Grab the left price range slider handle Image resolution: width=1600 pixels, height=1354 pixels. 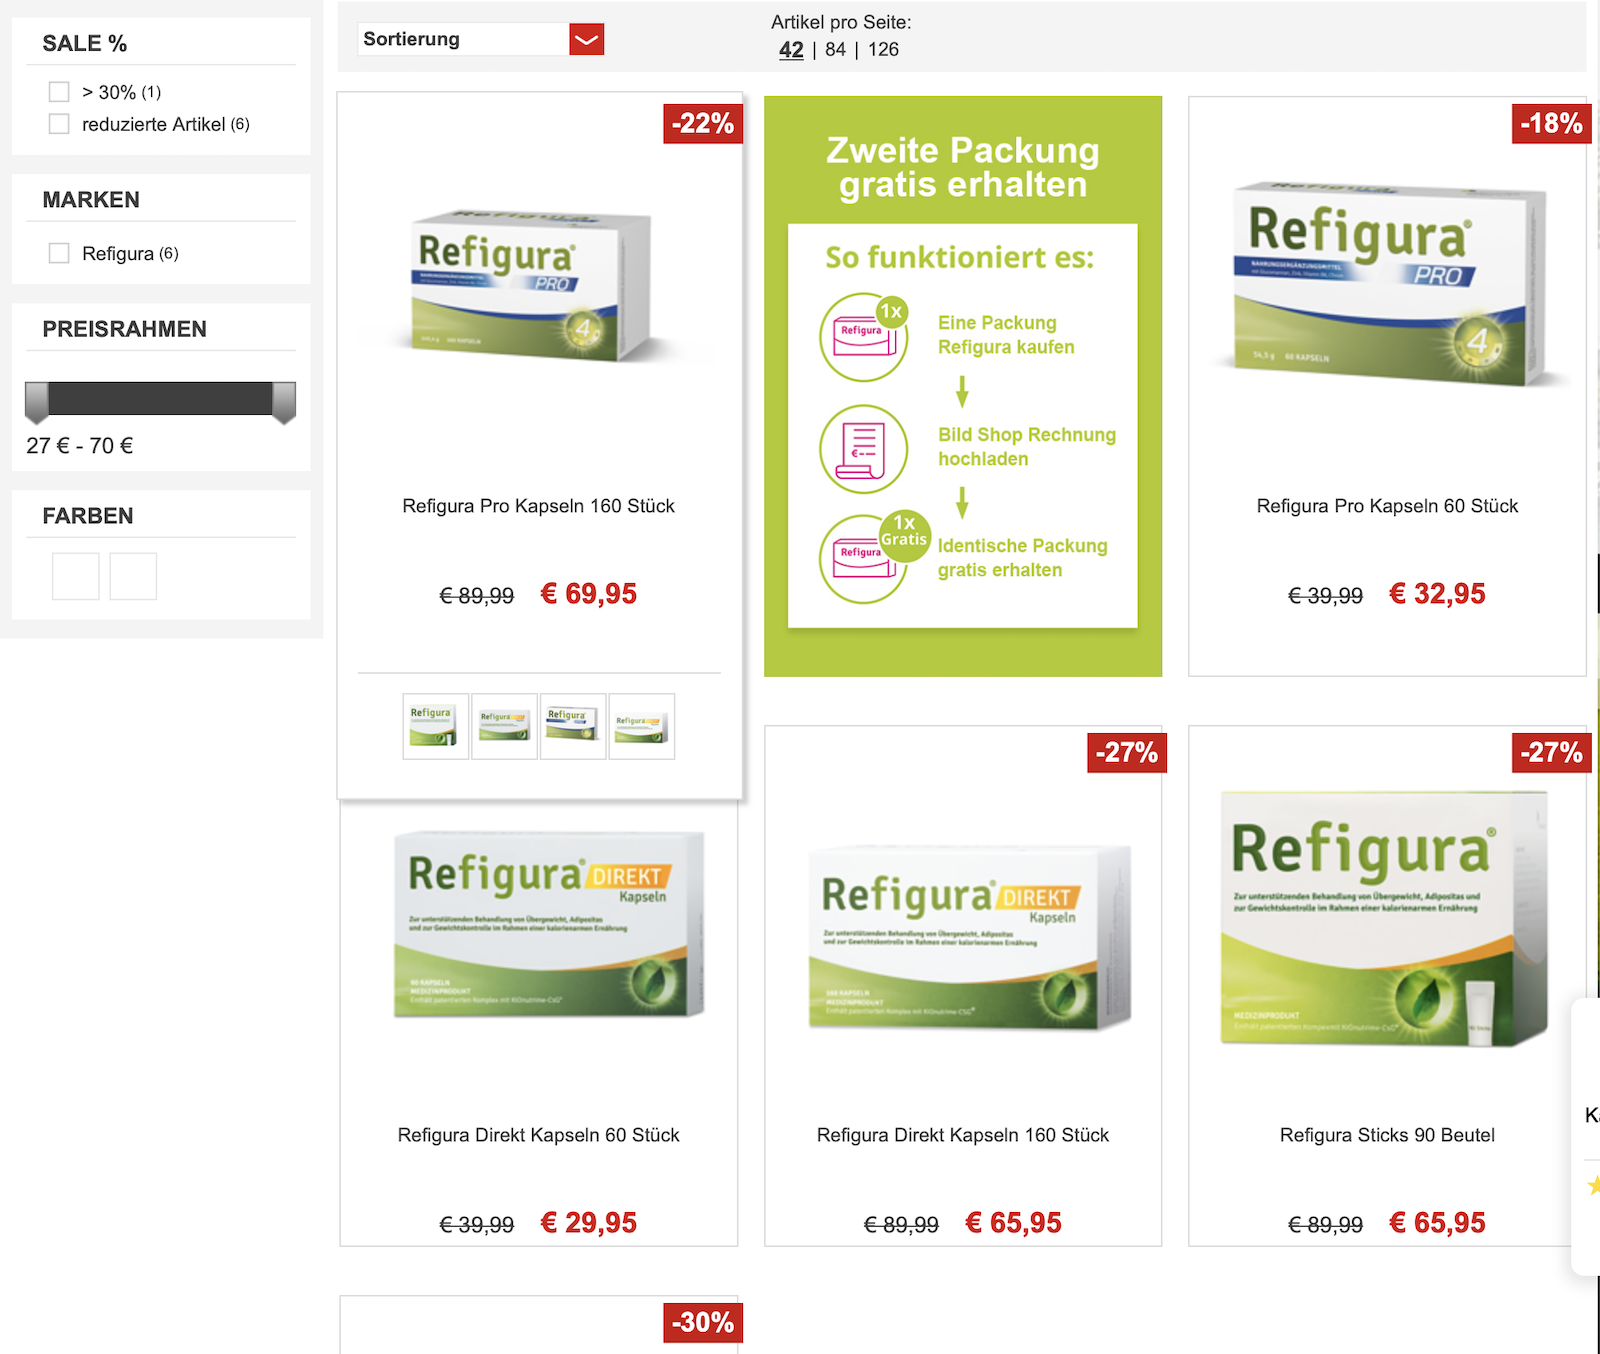37,402
